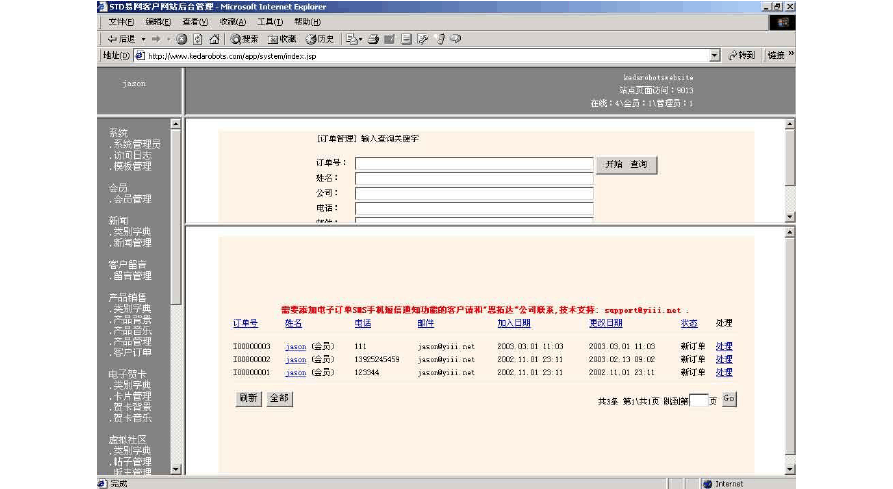Image resolution: width=893 pixels, height=489 pixels.
Task: Click the Print icon in toolbar
Action: (x=373, y=39)
